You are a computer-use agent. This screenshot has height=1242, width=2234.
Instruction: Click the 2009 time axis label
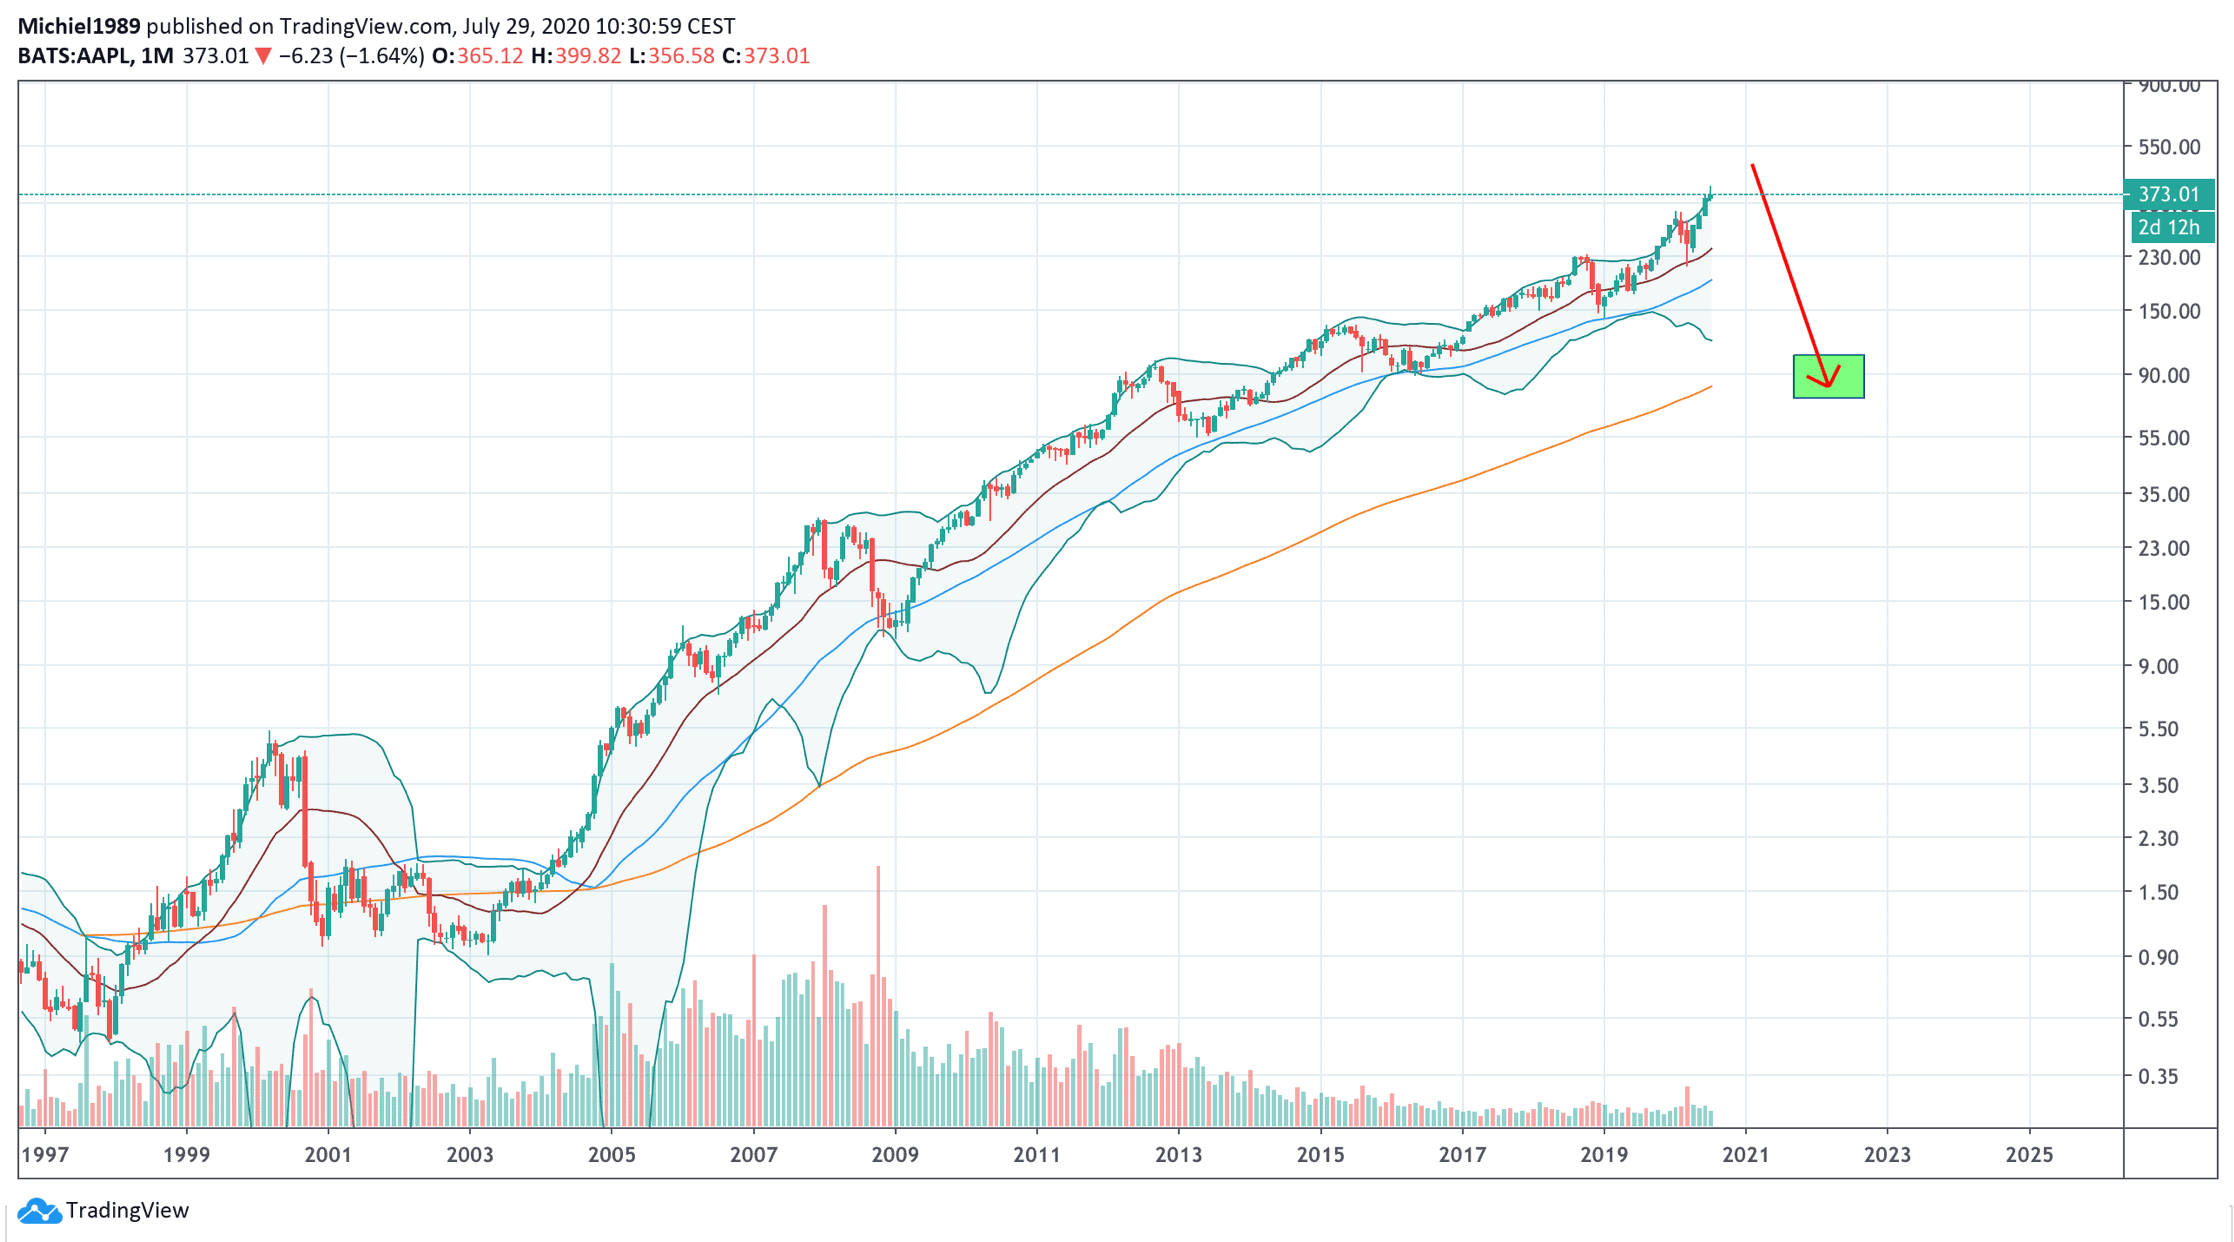tap(895, 1155)
